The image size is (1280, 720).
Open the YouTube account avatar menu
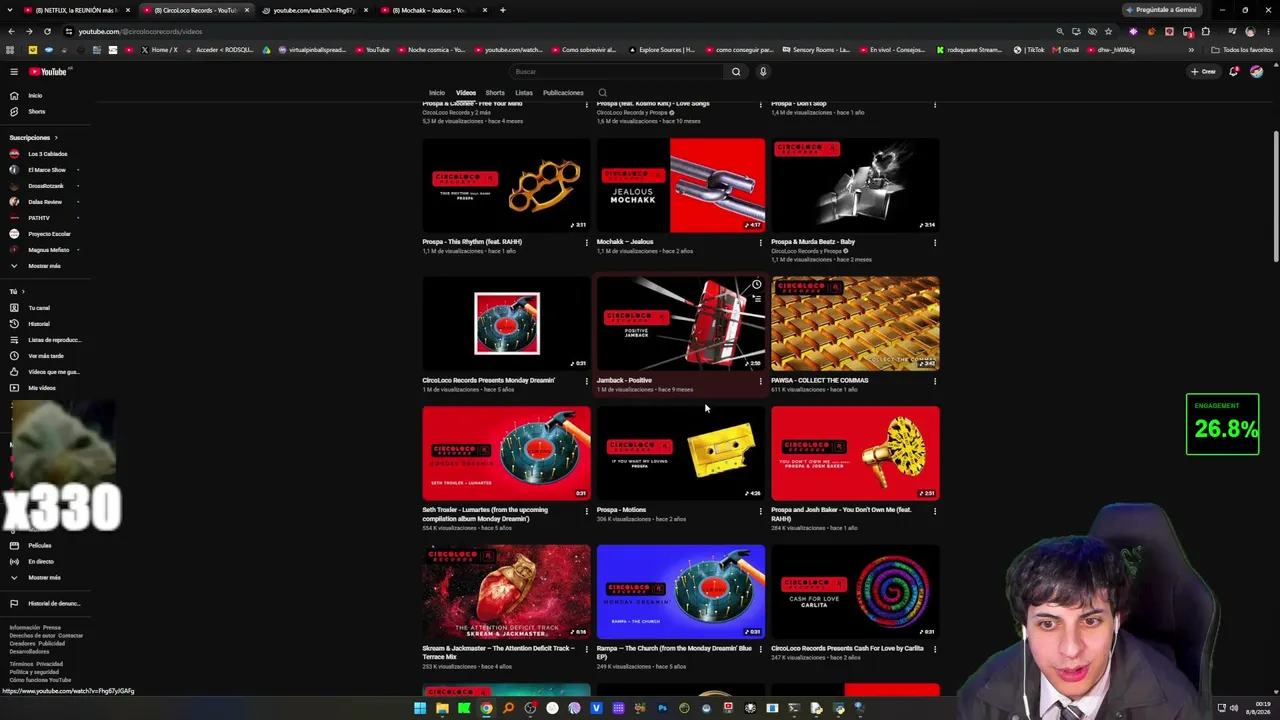click(1256, 71)
